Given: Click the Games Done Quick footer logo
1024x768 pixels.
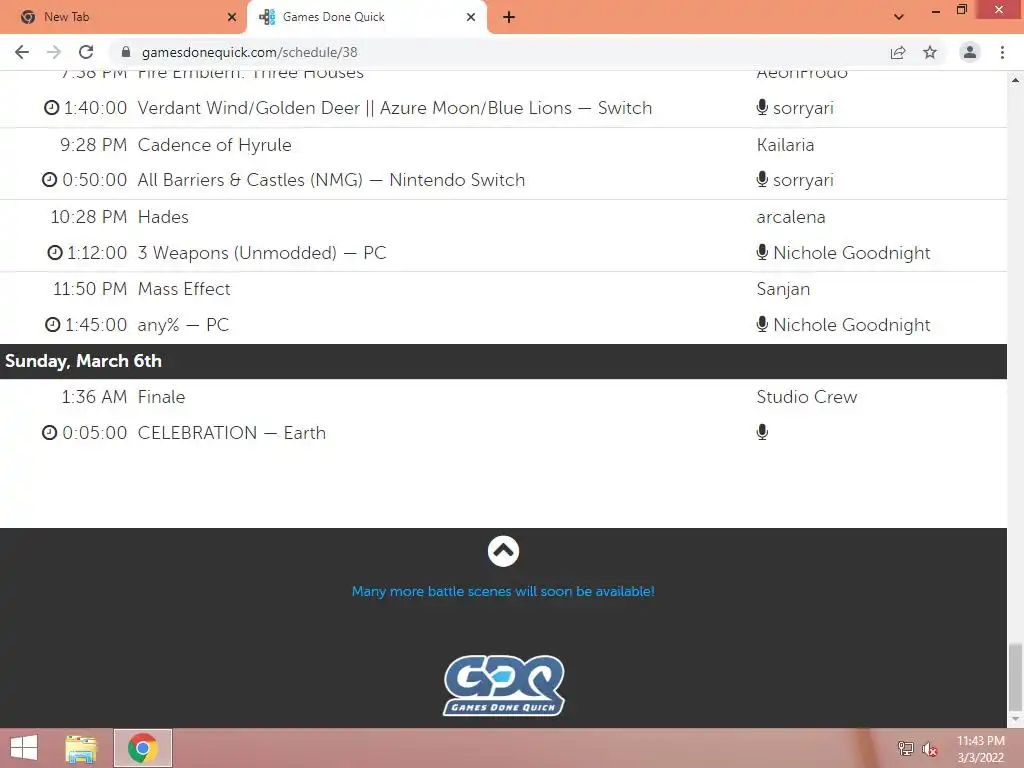Looking at the screenshot, I should (x=504, y=685).
